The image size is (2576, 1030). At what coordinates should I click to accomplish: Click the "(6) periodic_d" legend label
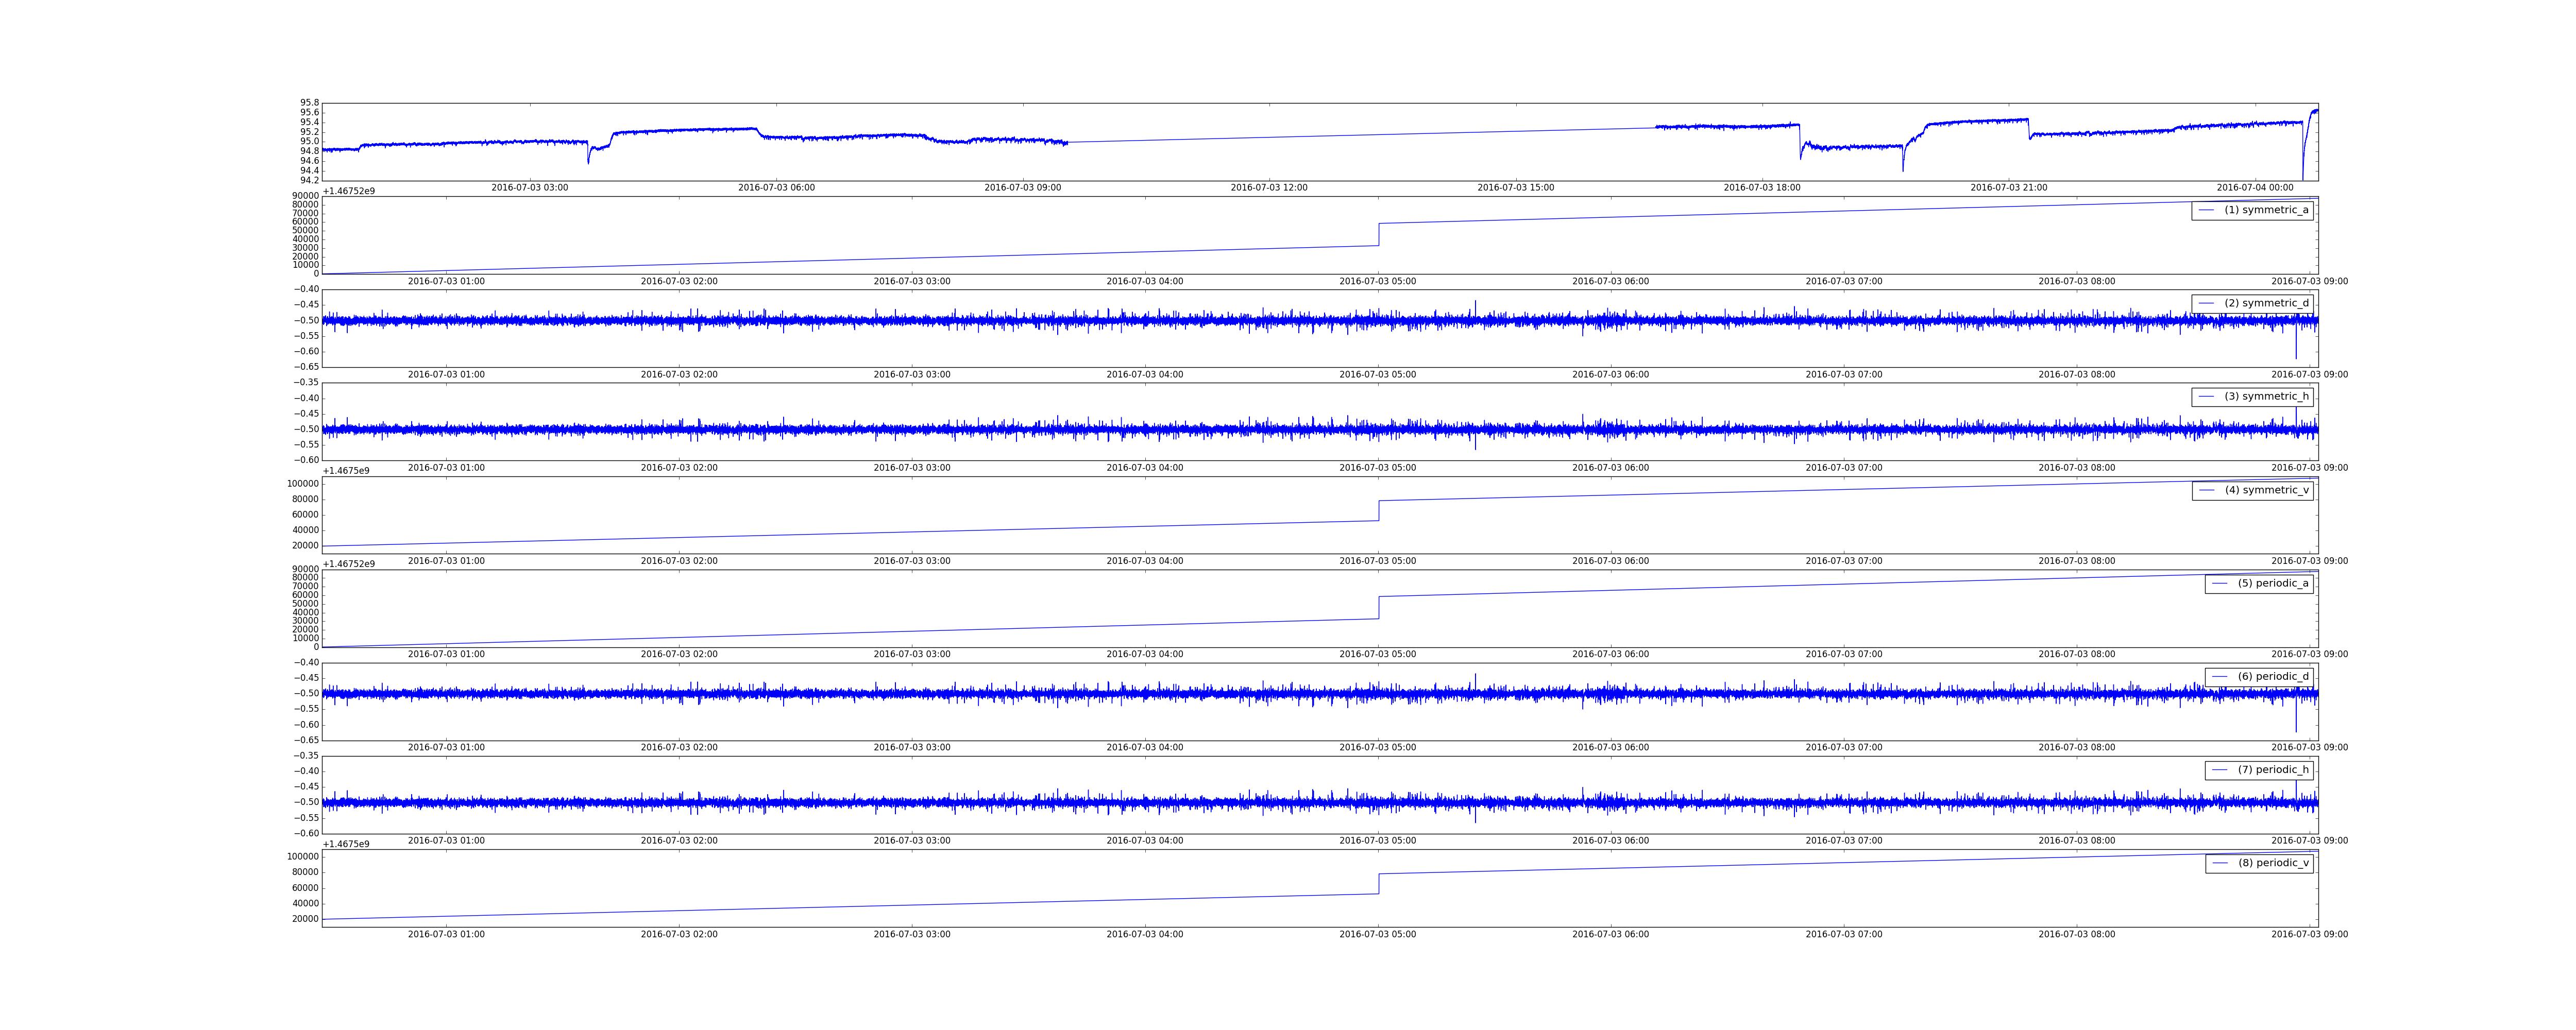(x=2273, y=676)
